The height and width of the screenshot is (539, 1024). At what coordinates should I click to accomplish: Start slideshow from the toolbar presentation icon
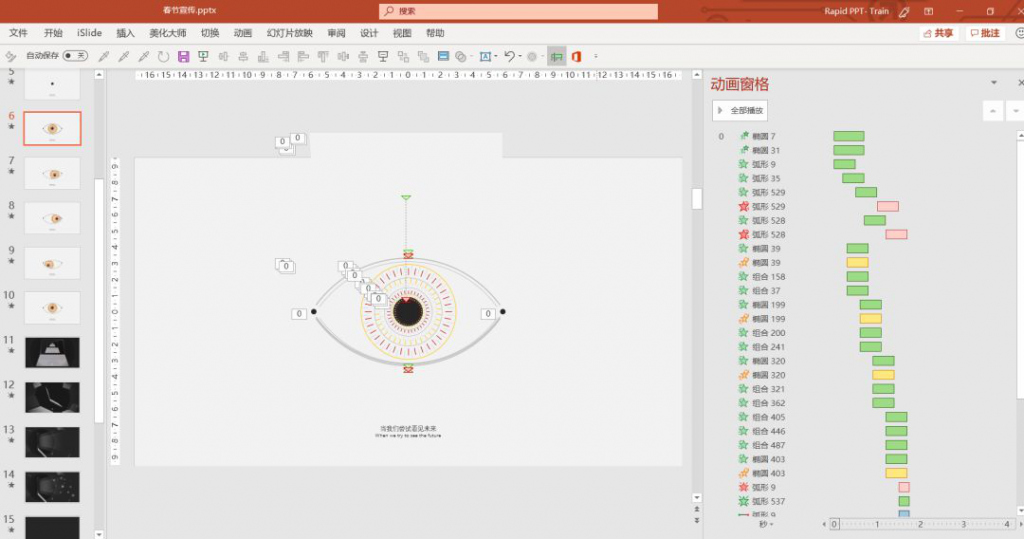tap(203, 56)
